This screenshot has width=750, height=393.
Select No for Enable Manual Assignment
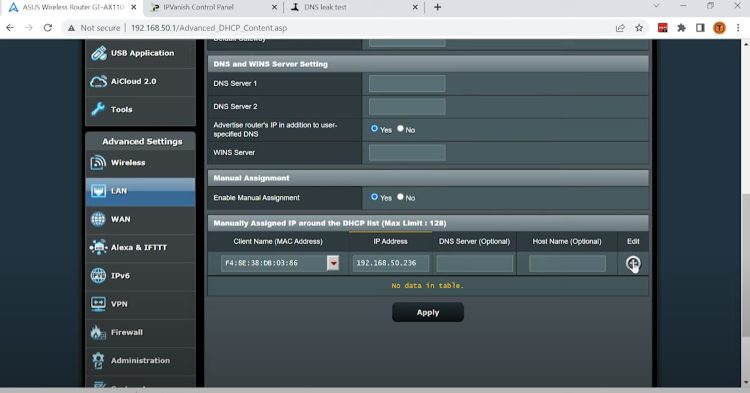400,196
